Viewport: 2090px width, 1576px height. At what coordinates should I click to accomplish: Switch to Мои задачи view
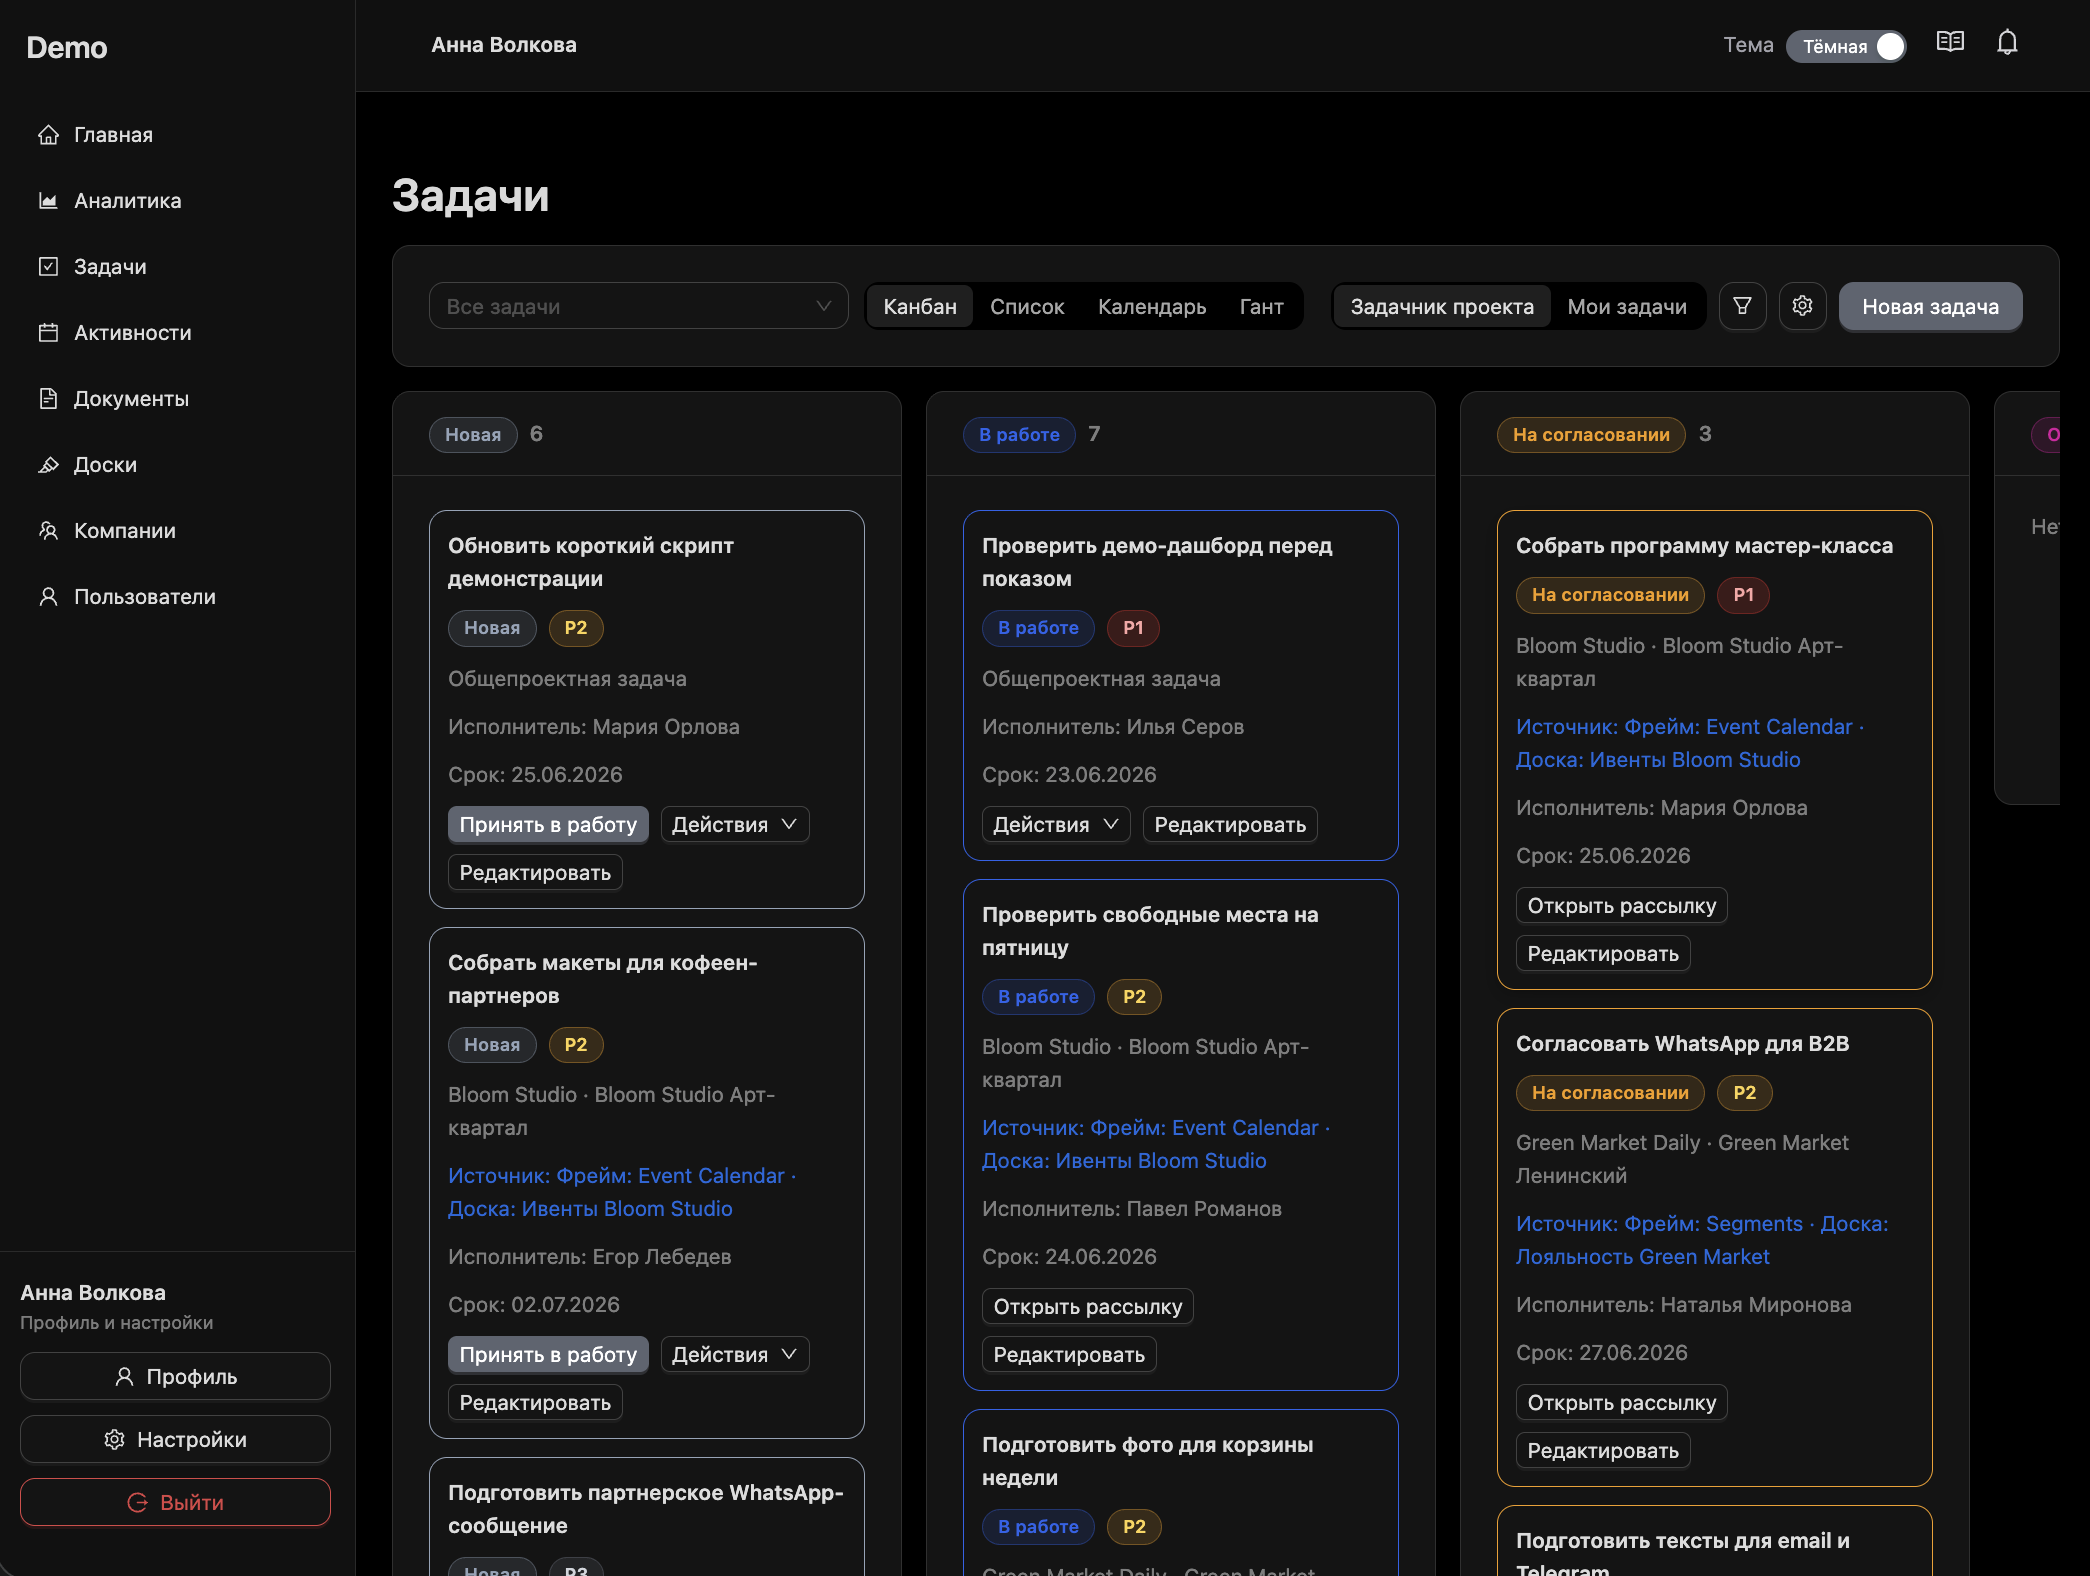[1627, 307]
